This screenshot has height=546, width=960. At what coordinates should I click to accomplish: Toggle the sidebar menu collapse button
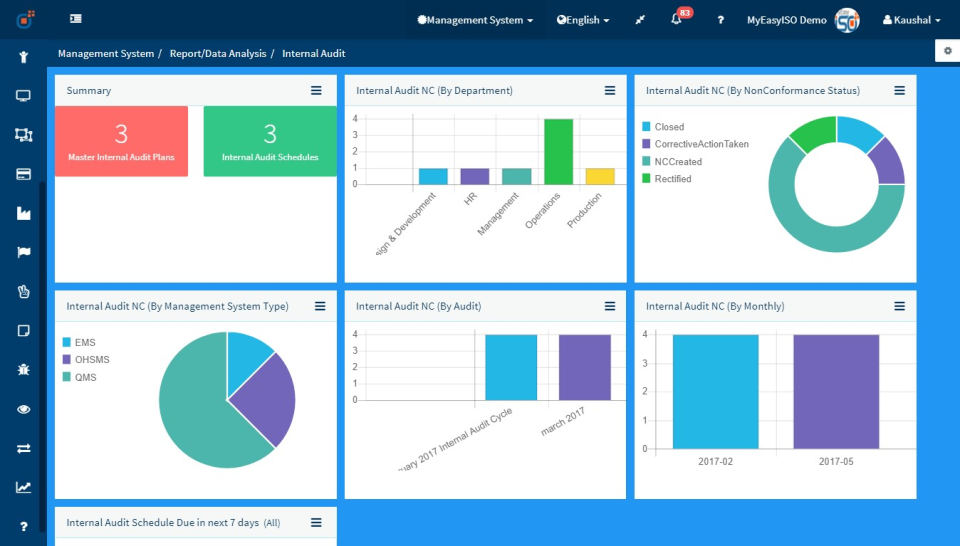[x=76, y=19]
